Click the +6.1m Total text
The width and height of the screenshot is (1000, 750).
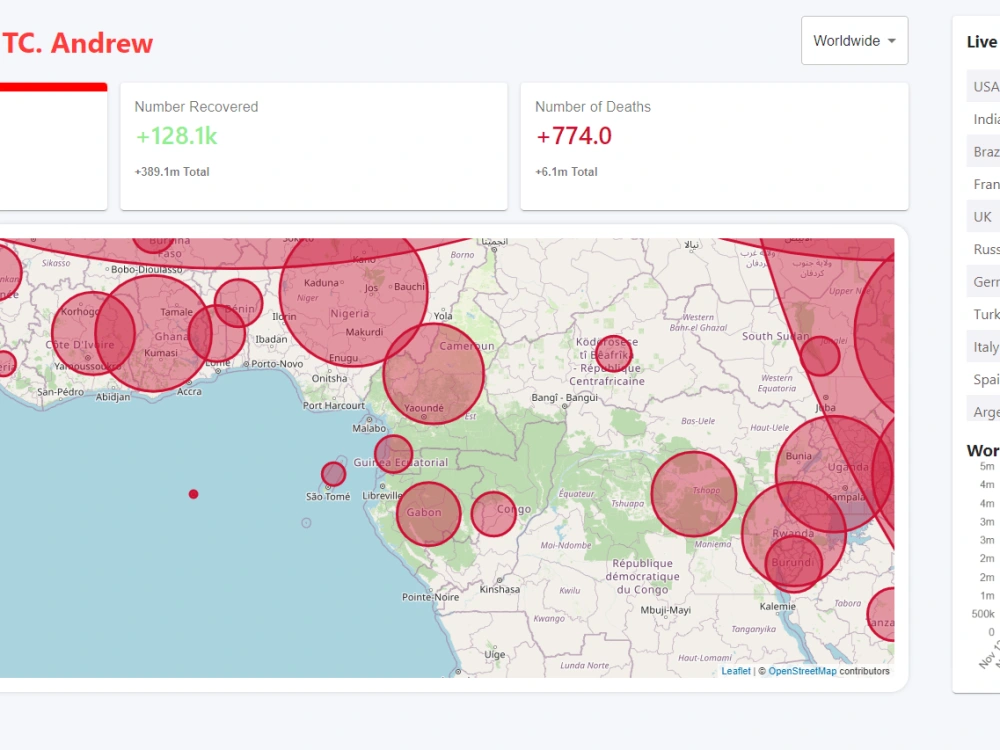coord(566,172)
